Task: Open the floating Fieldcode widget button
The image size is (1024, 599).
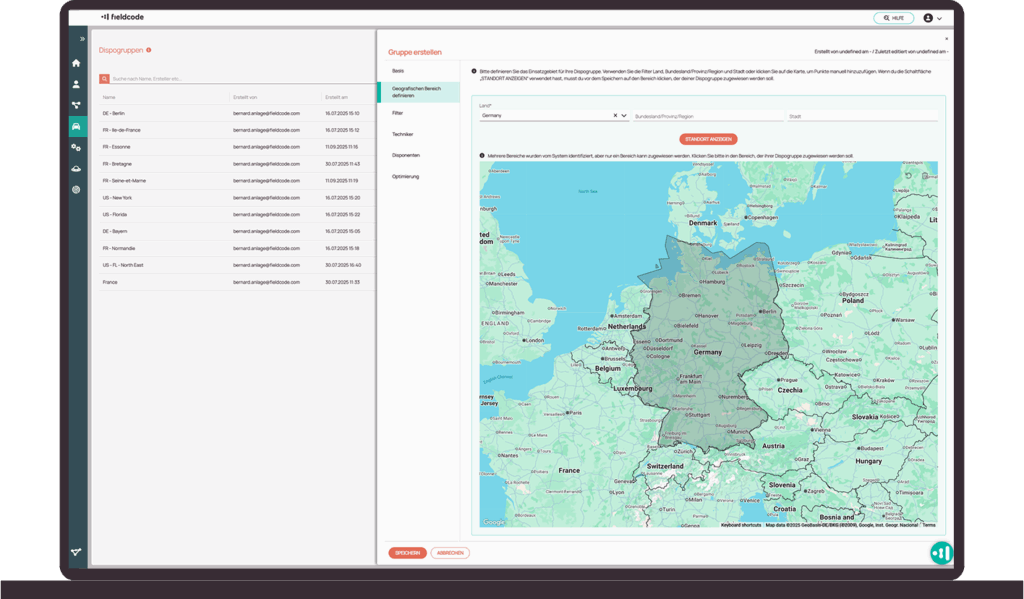Action: coord(941,552)
